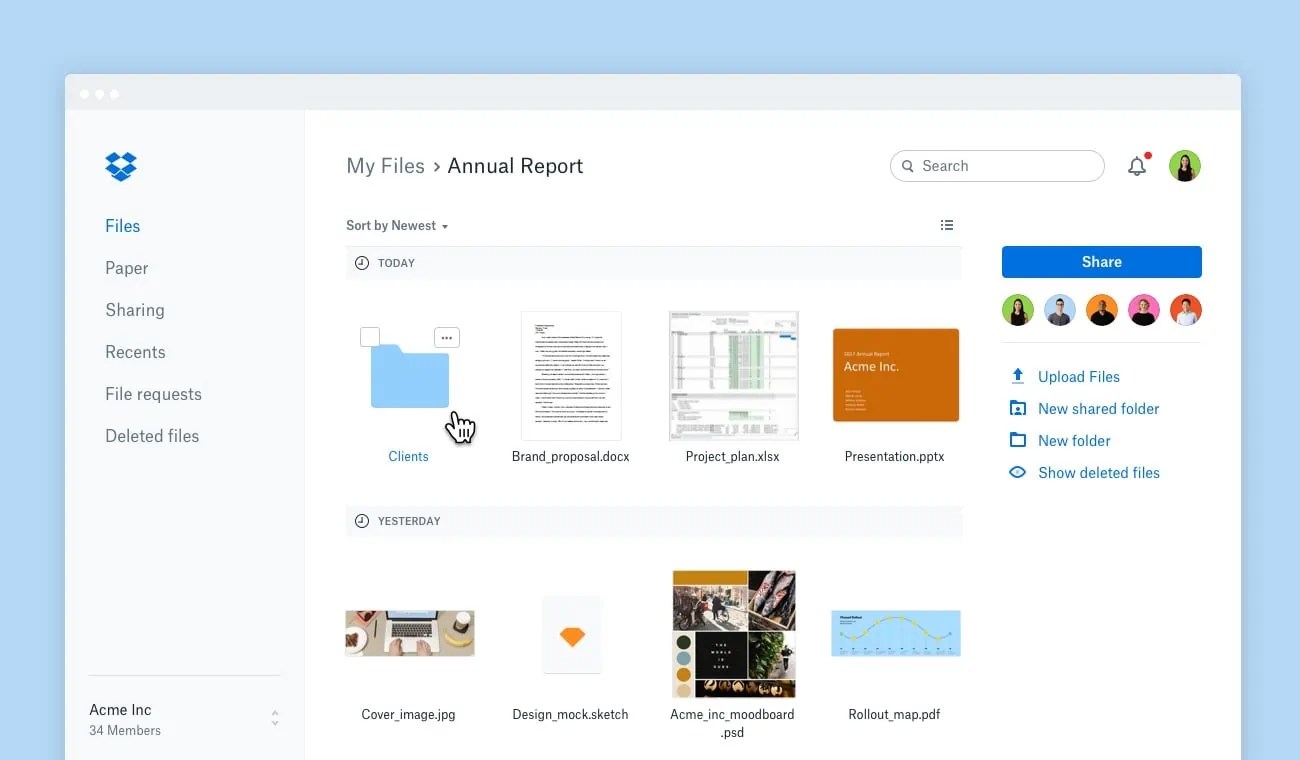Click the Show deleted files eye icon

(x=1017, y=472)
